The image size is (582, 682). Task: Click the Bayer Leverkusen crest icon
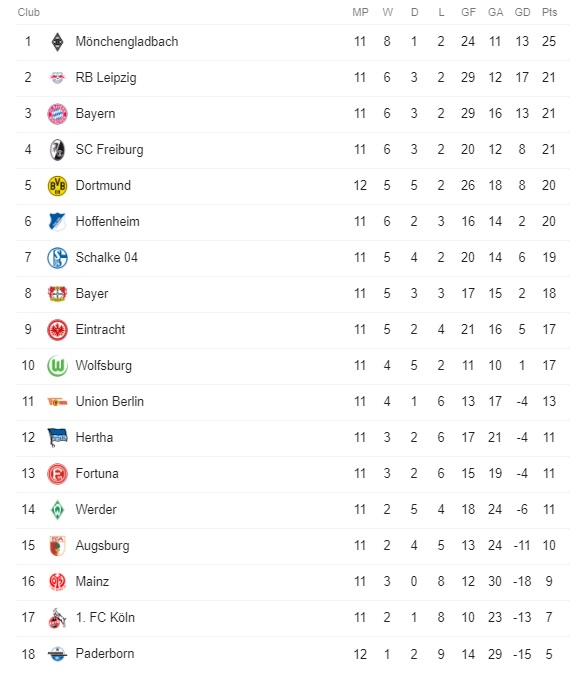pyautogui.click(x=57, y=294)
